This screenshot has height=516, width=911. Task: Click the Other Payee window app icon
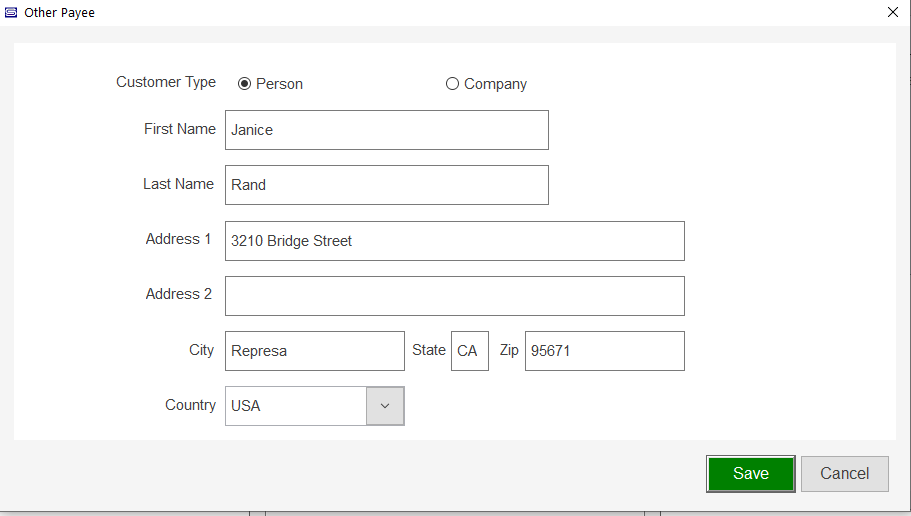[x=11, y=12]
